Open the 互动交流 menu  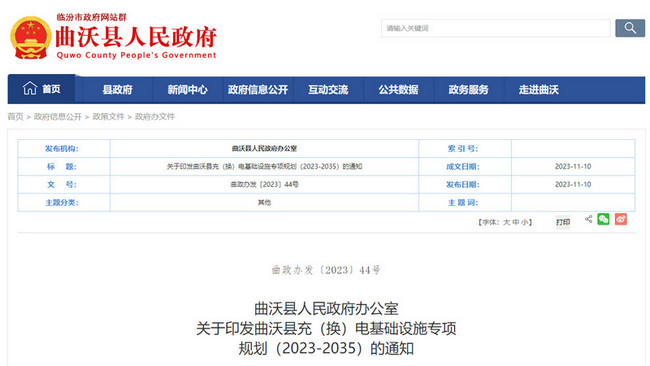[328, 90]
